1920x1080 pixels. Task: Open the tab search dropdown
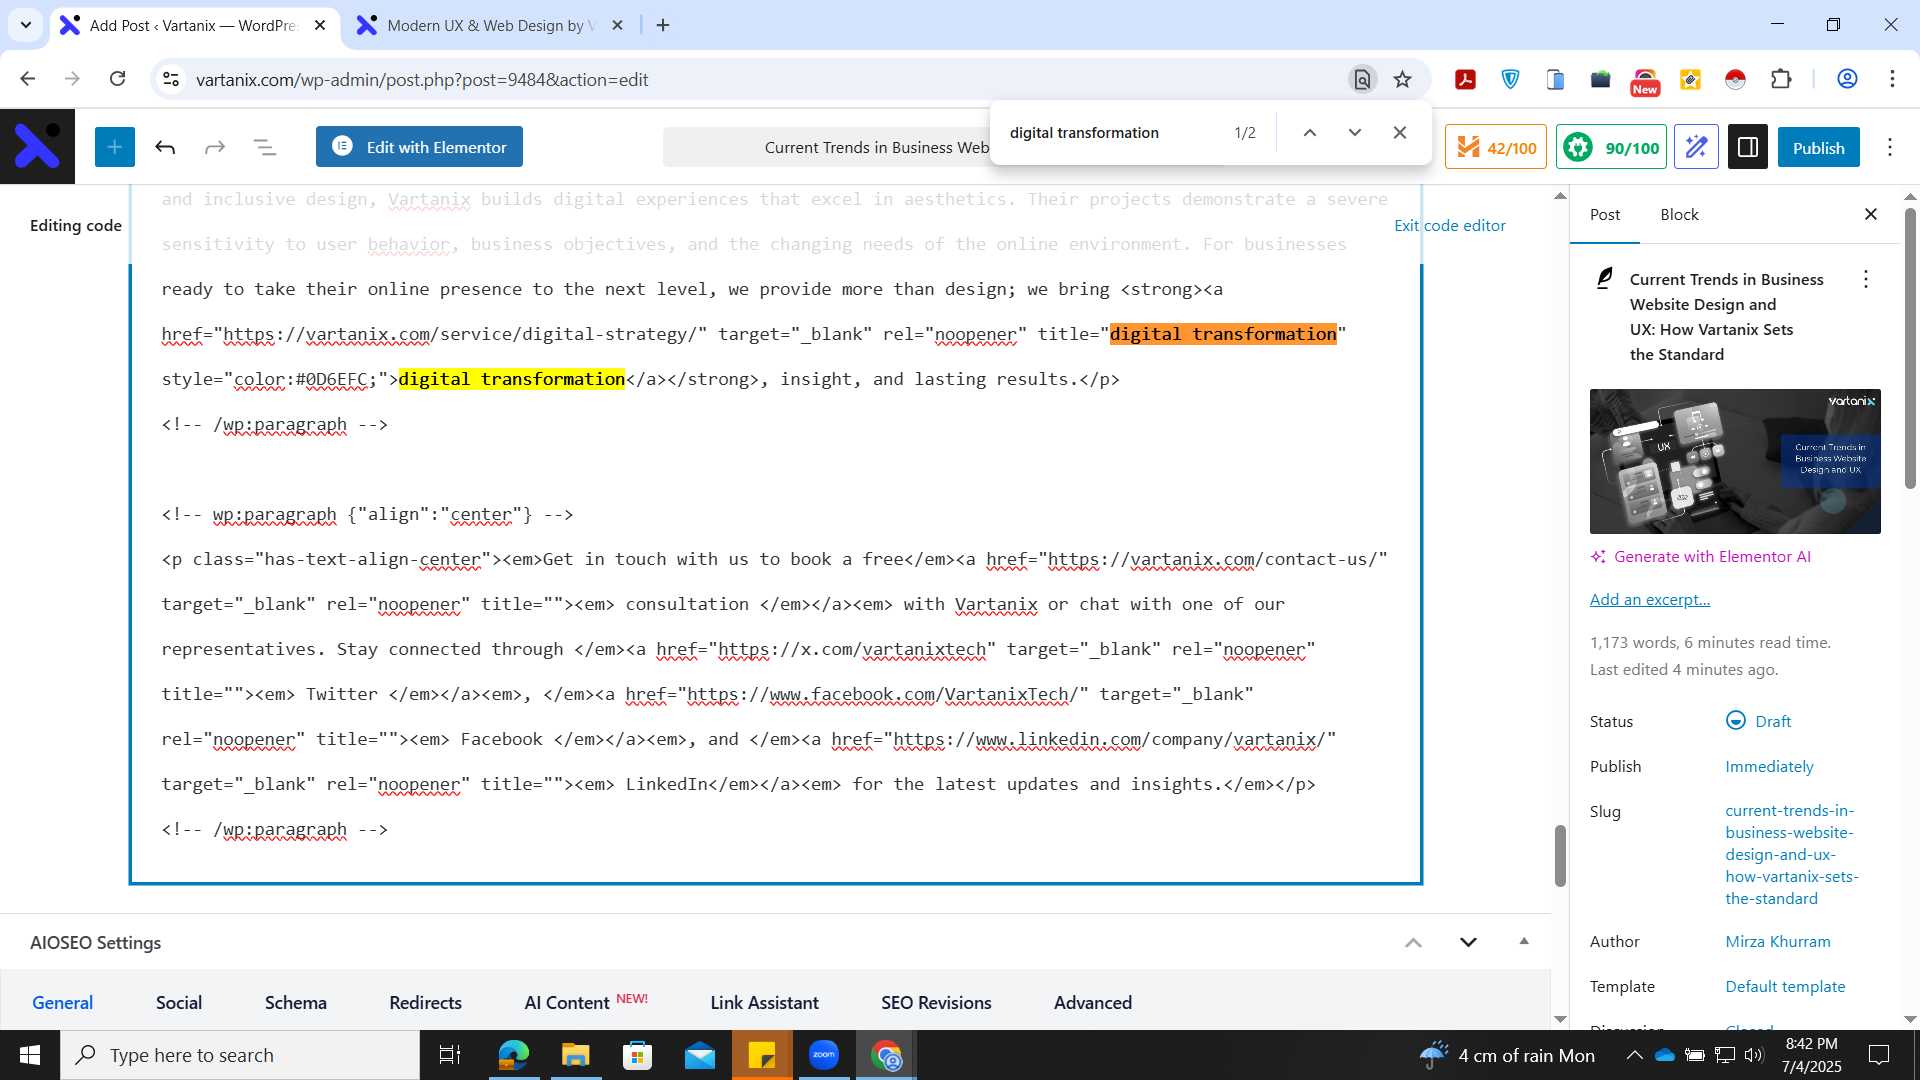tap(26, 25)
